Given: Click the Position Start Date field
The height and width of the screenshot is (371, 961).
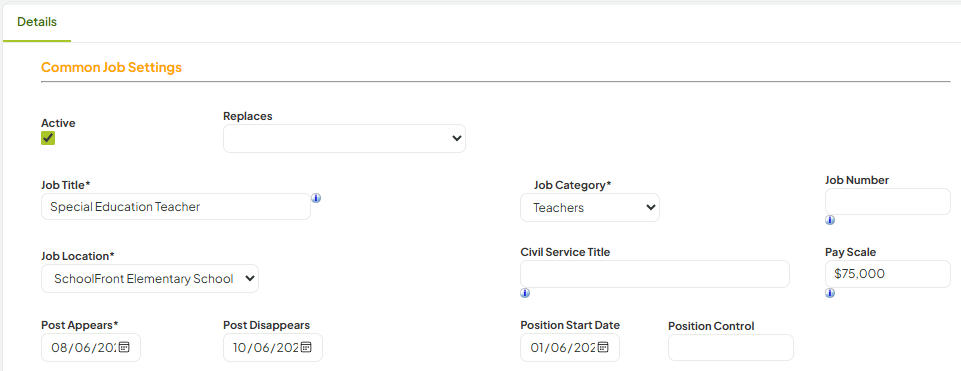Looking at the screenshot, I should [570, 347].
